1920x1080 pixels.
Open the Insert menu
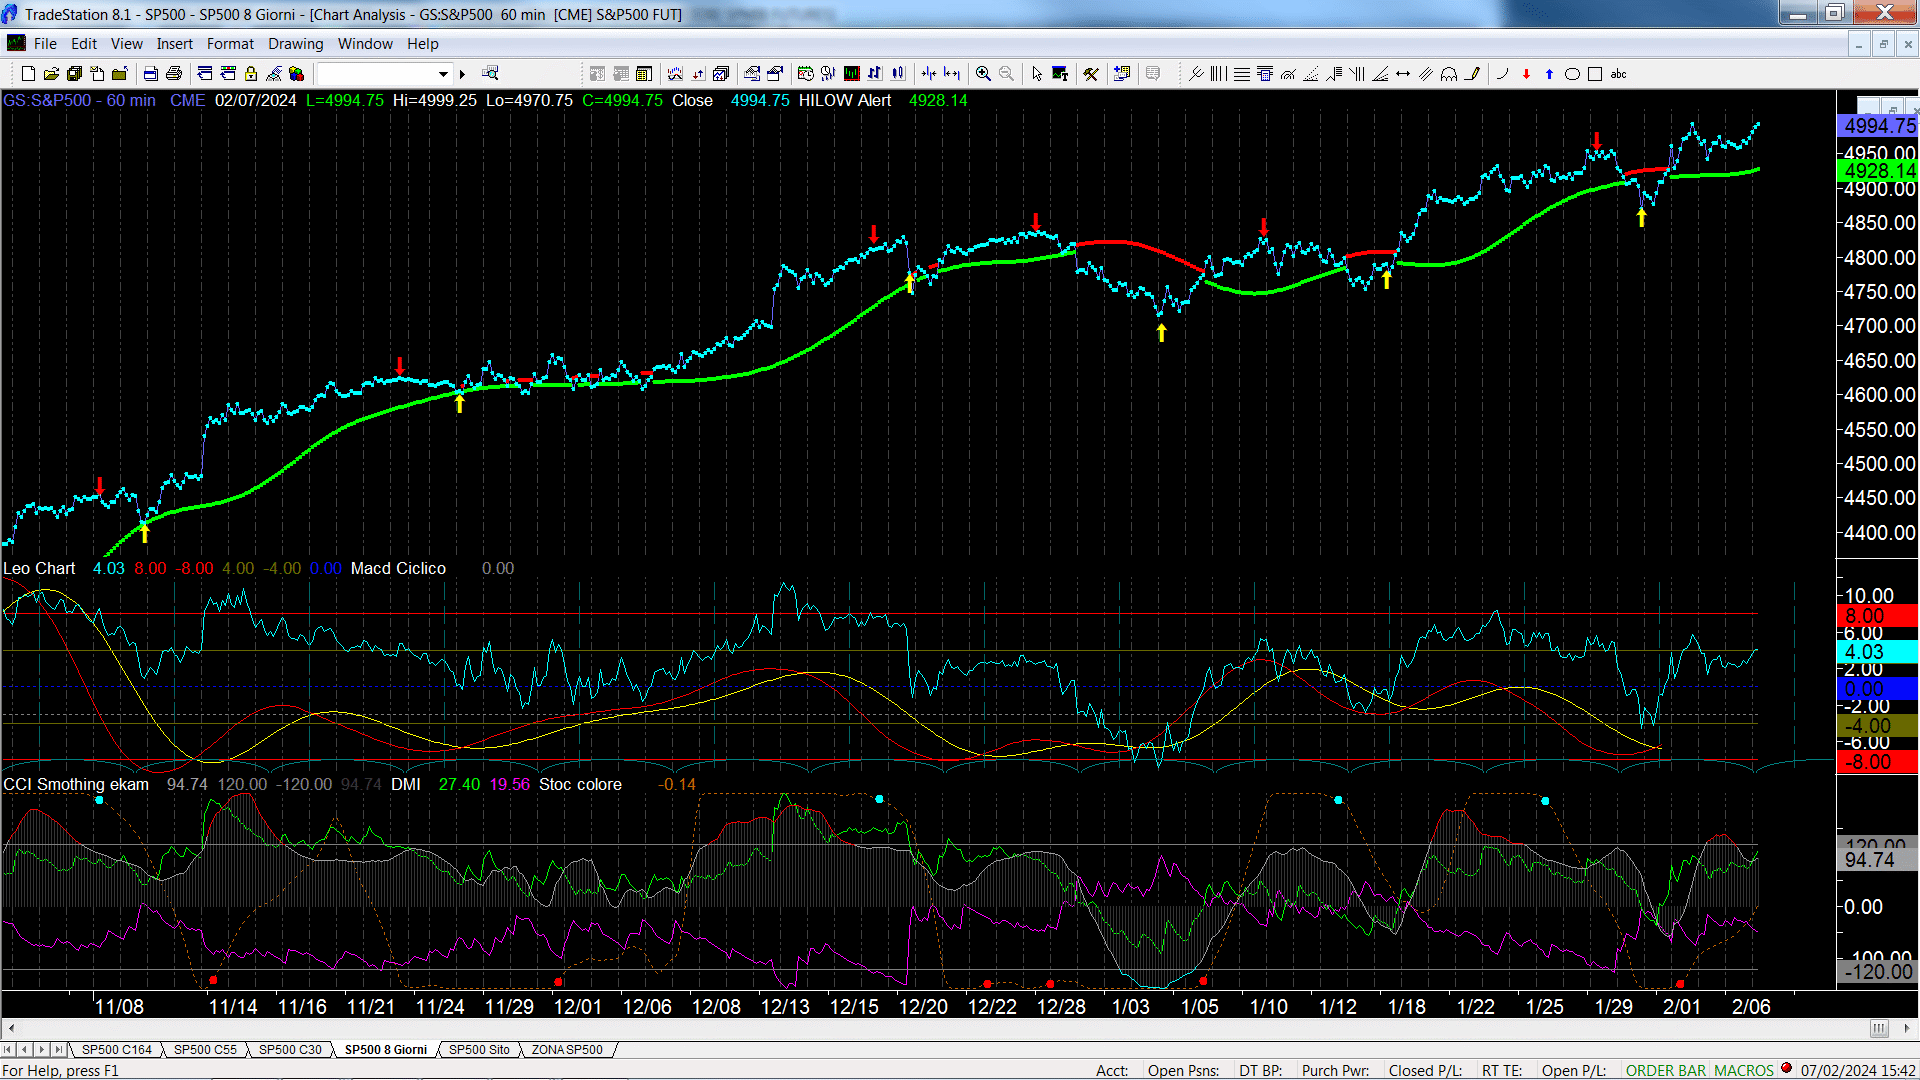coord(175,44)
